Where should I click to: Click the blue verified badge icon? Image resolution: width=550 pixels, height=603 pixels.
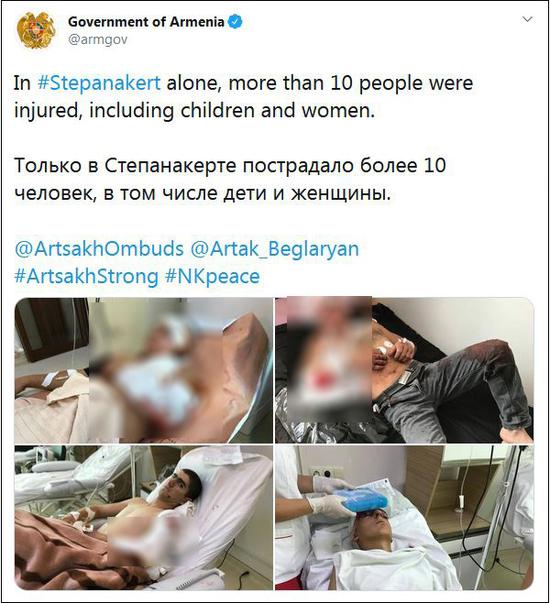click(x=235, y=22)
